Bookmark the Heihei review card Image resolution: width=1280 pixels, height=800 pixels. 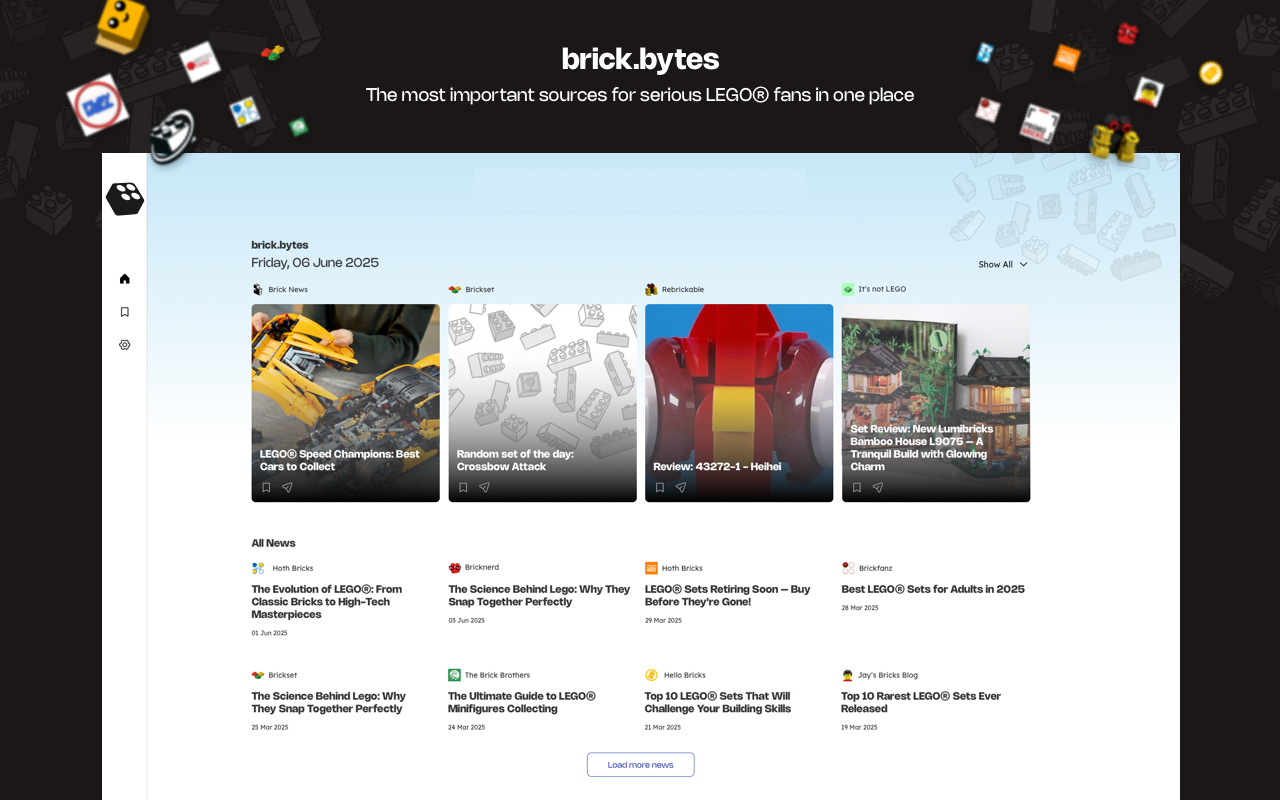660,488
